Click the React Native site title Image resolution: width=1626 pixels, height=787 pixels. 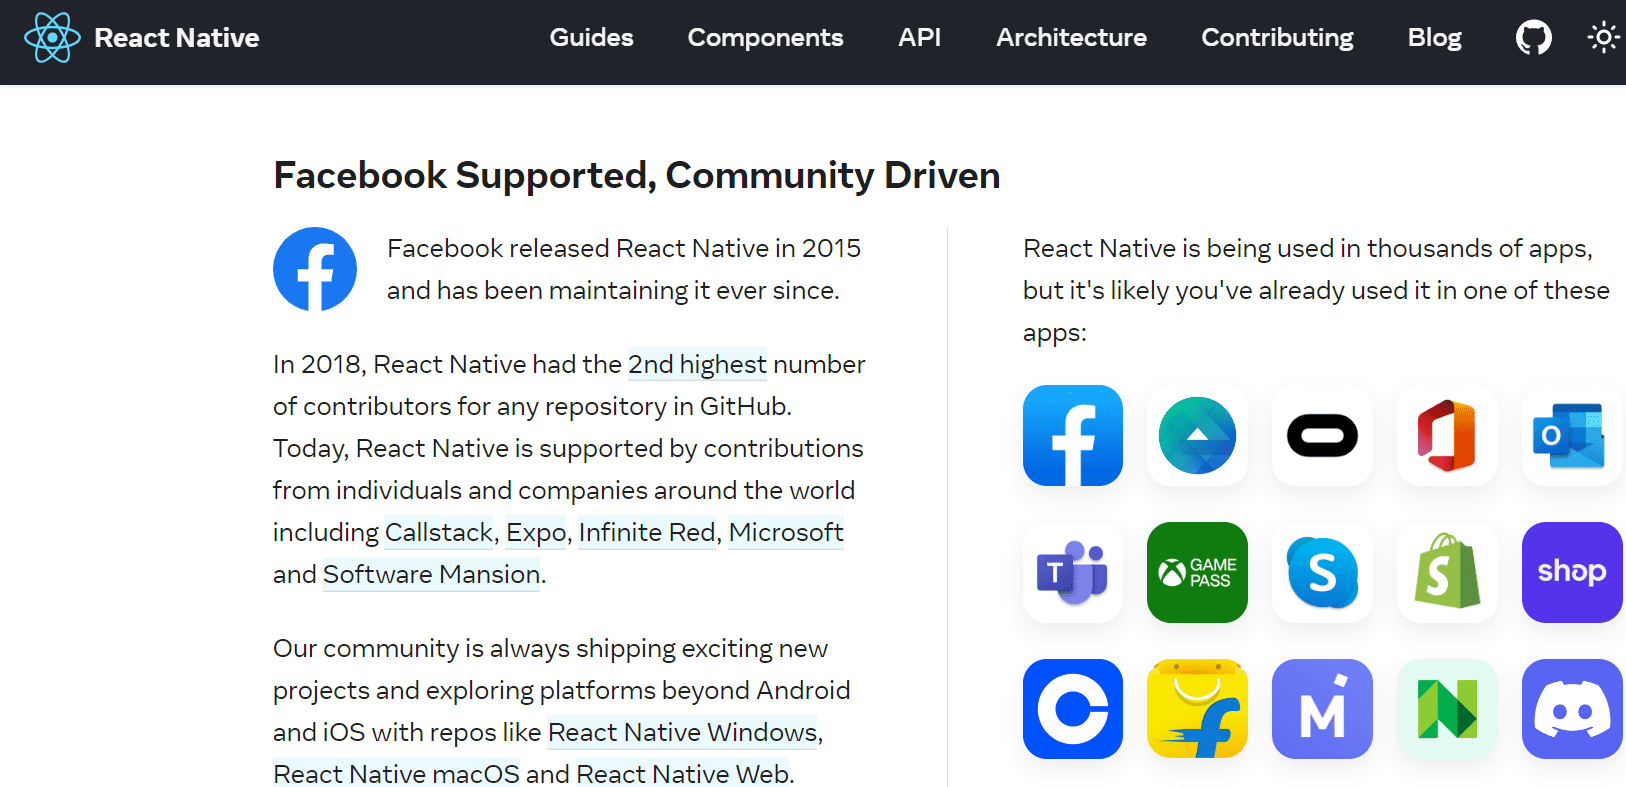[176, 38]
